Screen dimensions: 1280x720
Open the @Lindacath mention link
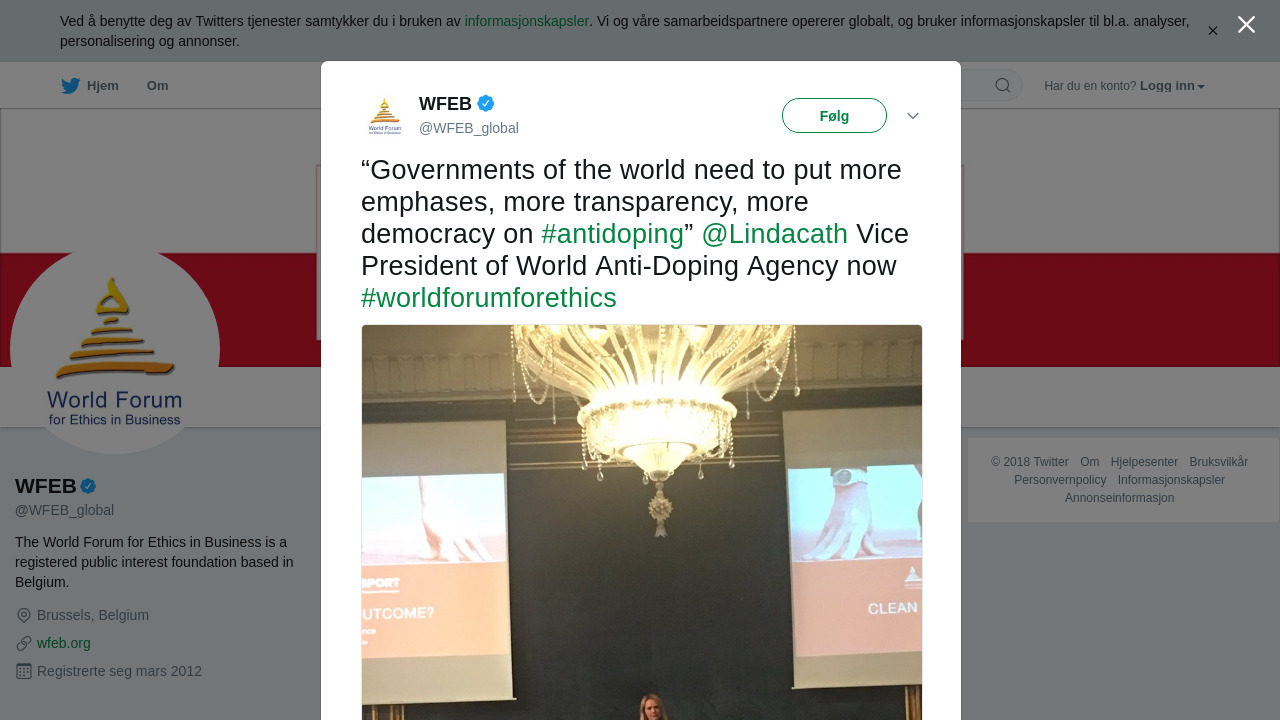pyautogui.click(x=774, y=234)
